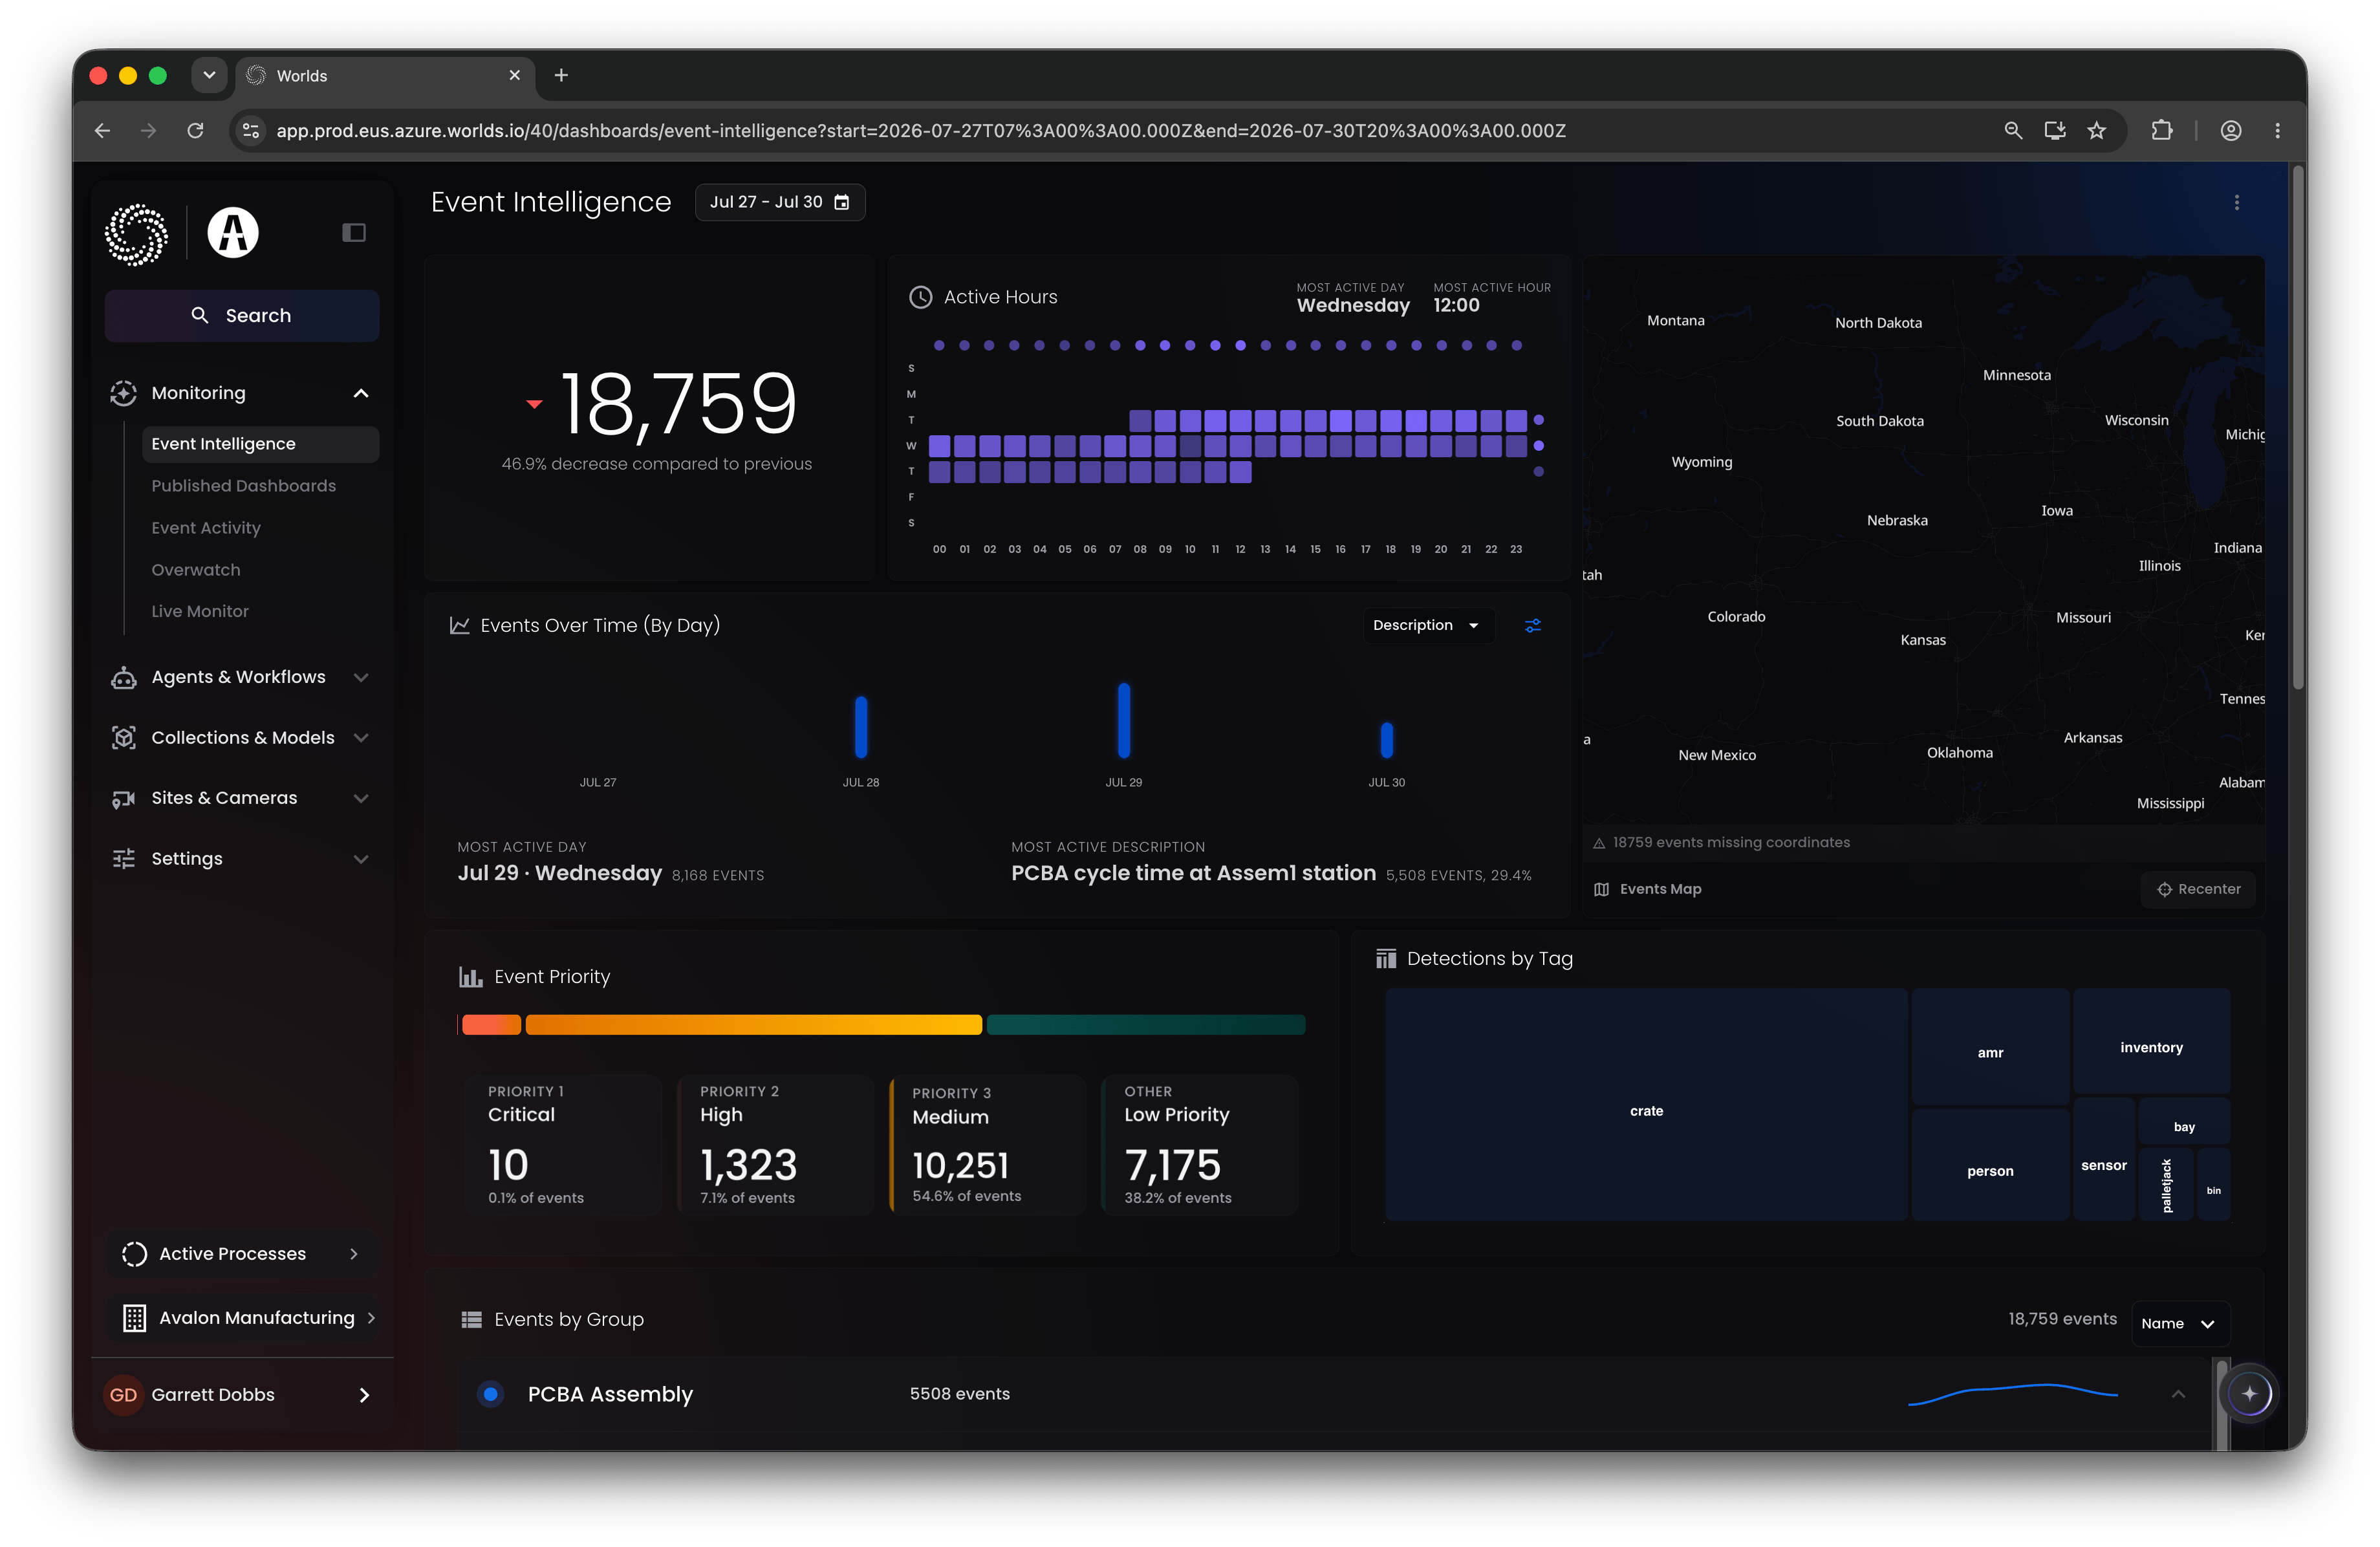Open the Jul 27 - Jul 30 date picker
Screen dimensions: 2380x1547
coord(780,202)
